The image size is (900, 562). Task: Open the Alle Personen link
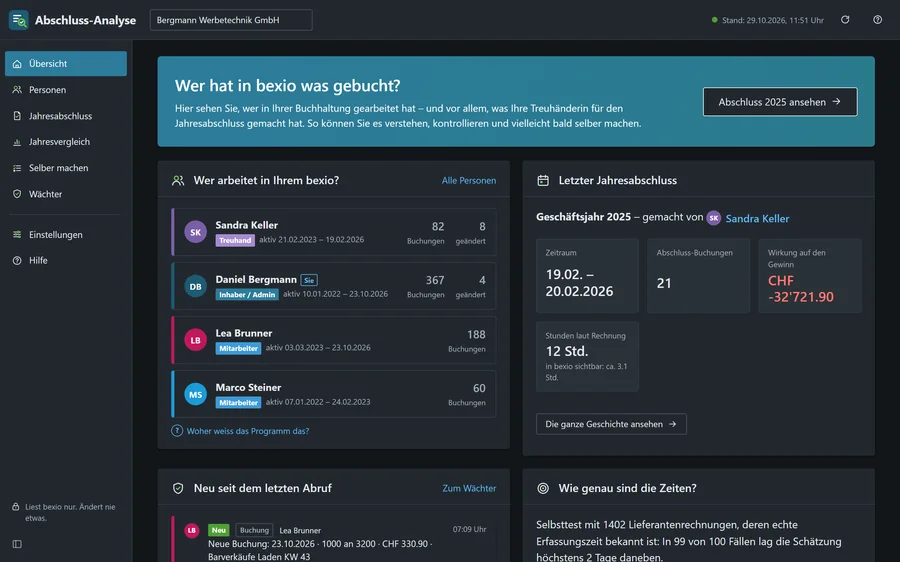click(x=468, y=180)
